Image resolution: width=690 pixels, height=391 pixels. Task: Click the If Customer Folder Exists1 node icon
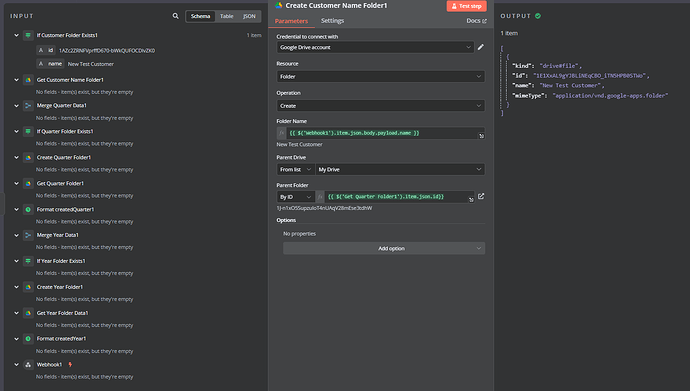(x=28, y=35)
